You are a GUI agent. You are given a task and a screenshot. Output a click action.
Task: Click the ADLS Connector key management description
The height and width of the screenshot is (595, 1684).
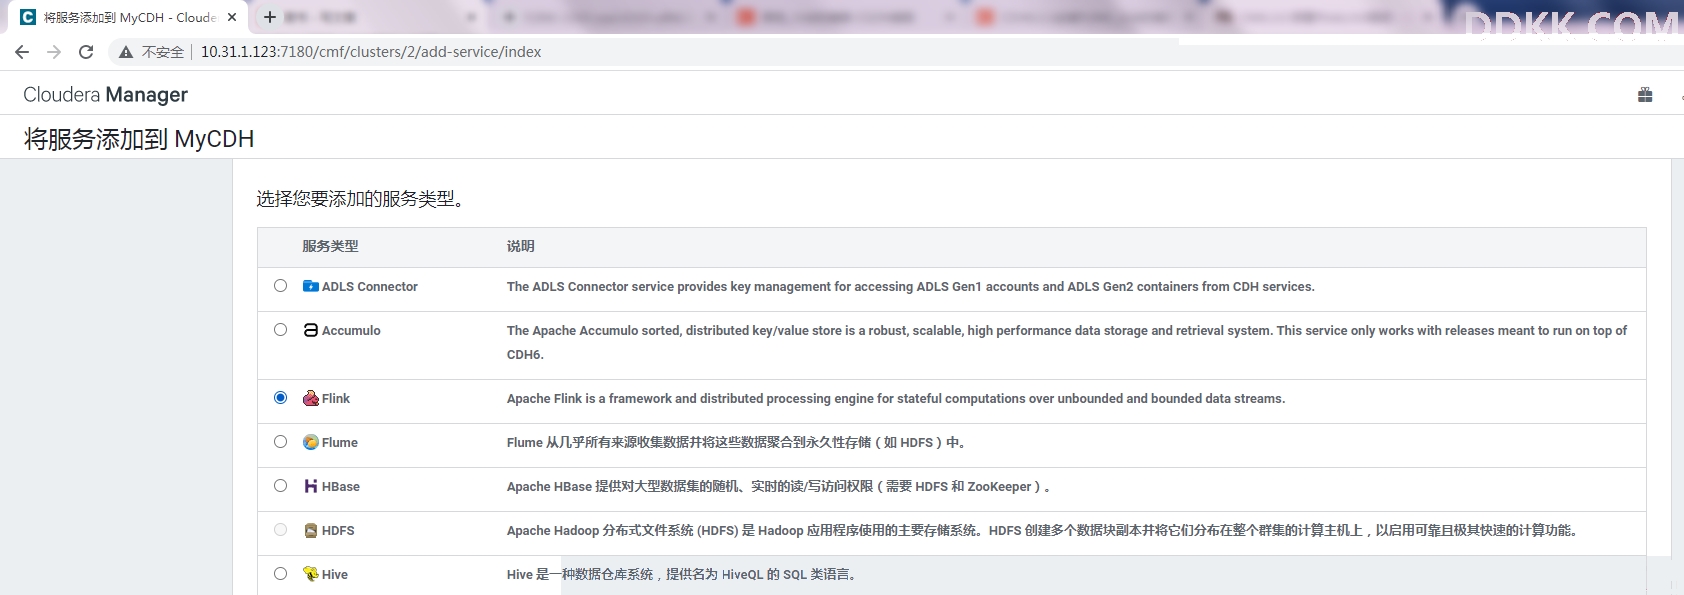pos(911,286)
